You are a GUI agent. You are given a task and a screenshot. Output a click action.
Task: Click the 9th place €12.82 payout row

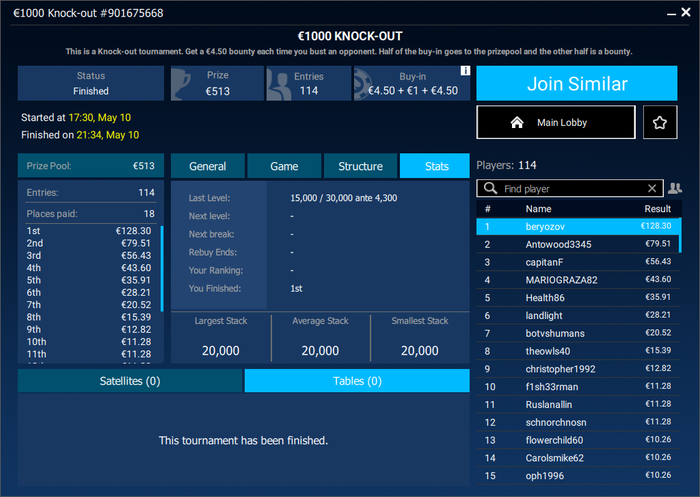coord(89,330)
